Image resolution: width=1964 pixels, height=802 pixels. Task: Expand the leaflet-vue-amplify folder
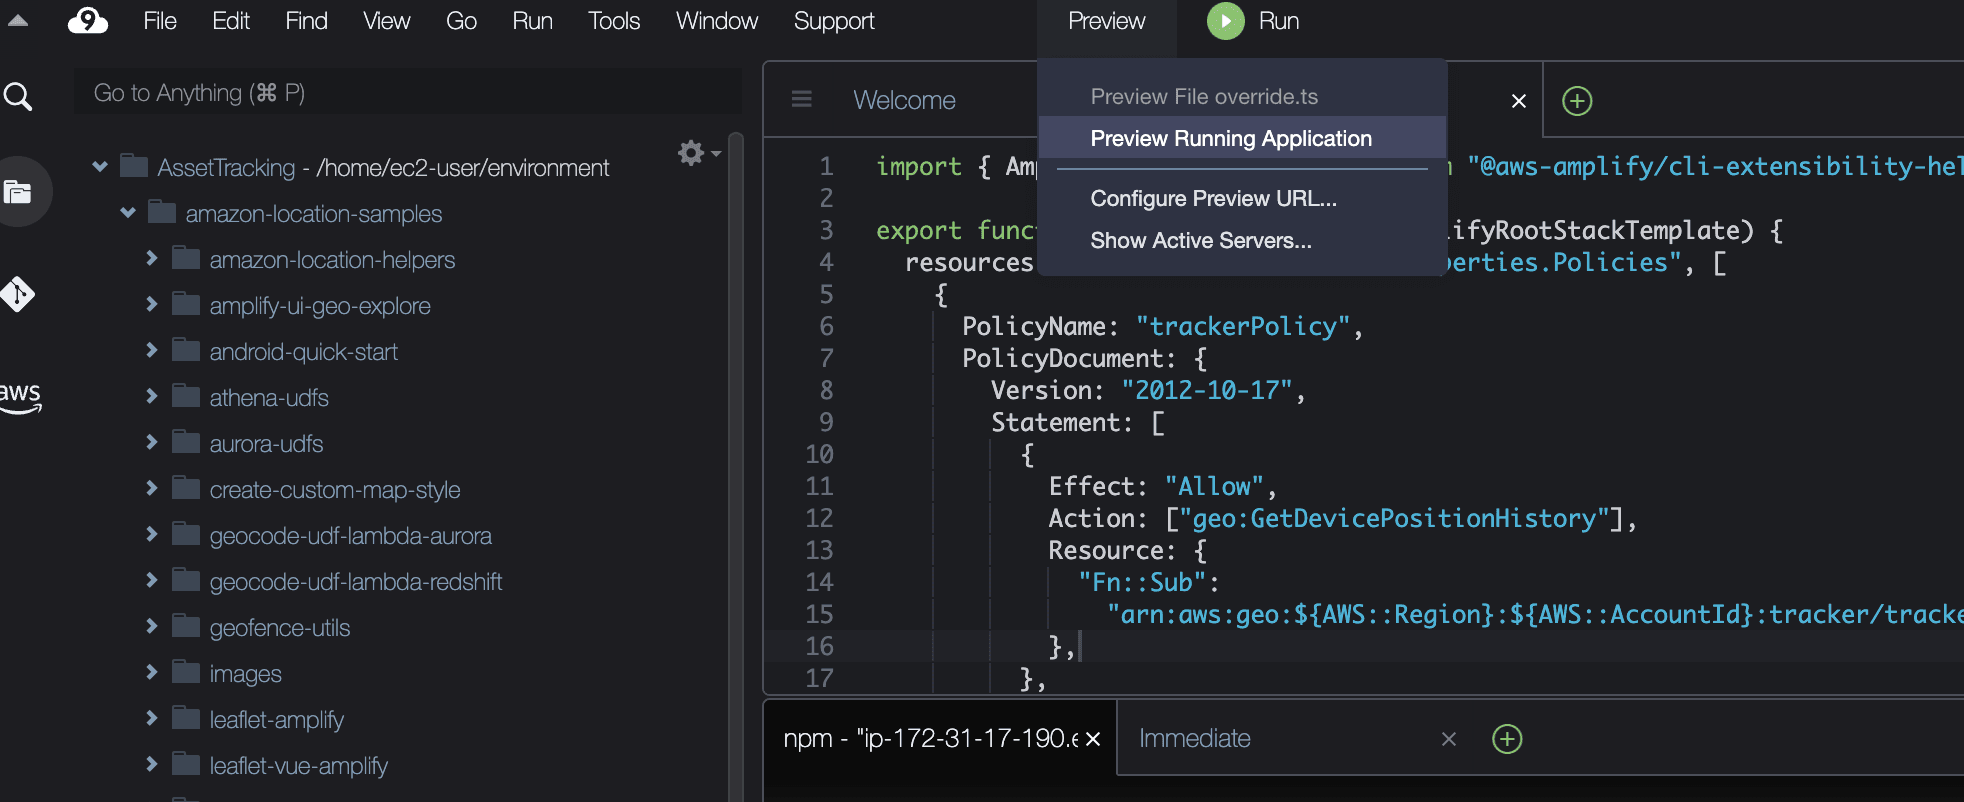tap(152, 764)
